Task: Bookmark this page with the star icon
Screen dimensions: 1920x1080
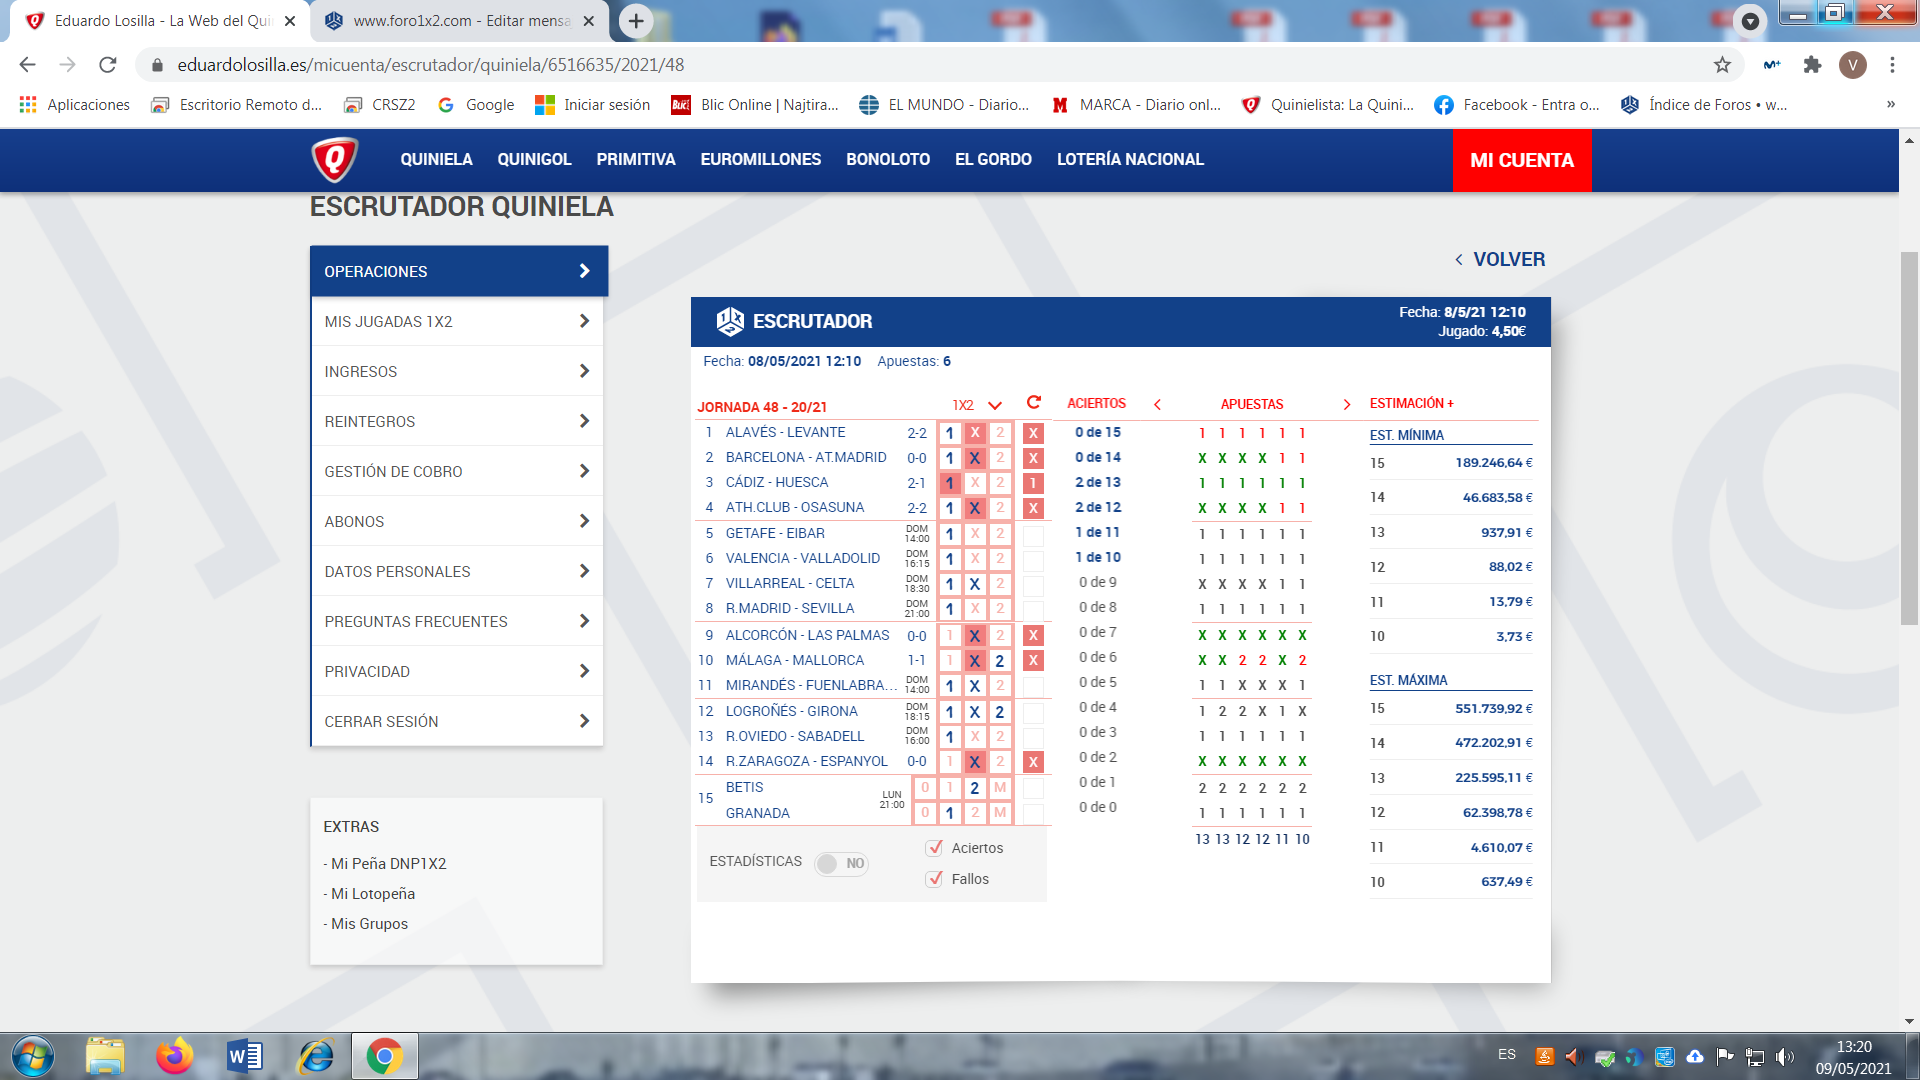Action: pyautogui.click(x=1722, y=65)
